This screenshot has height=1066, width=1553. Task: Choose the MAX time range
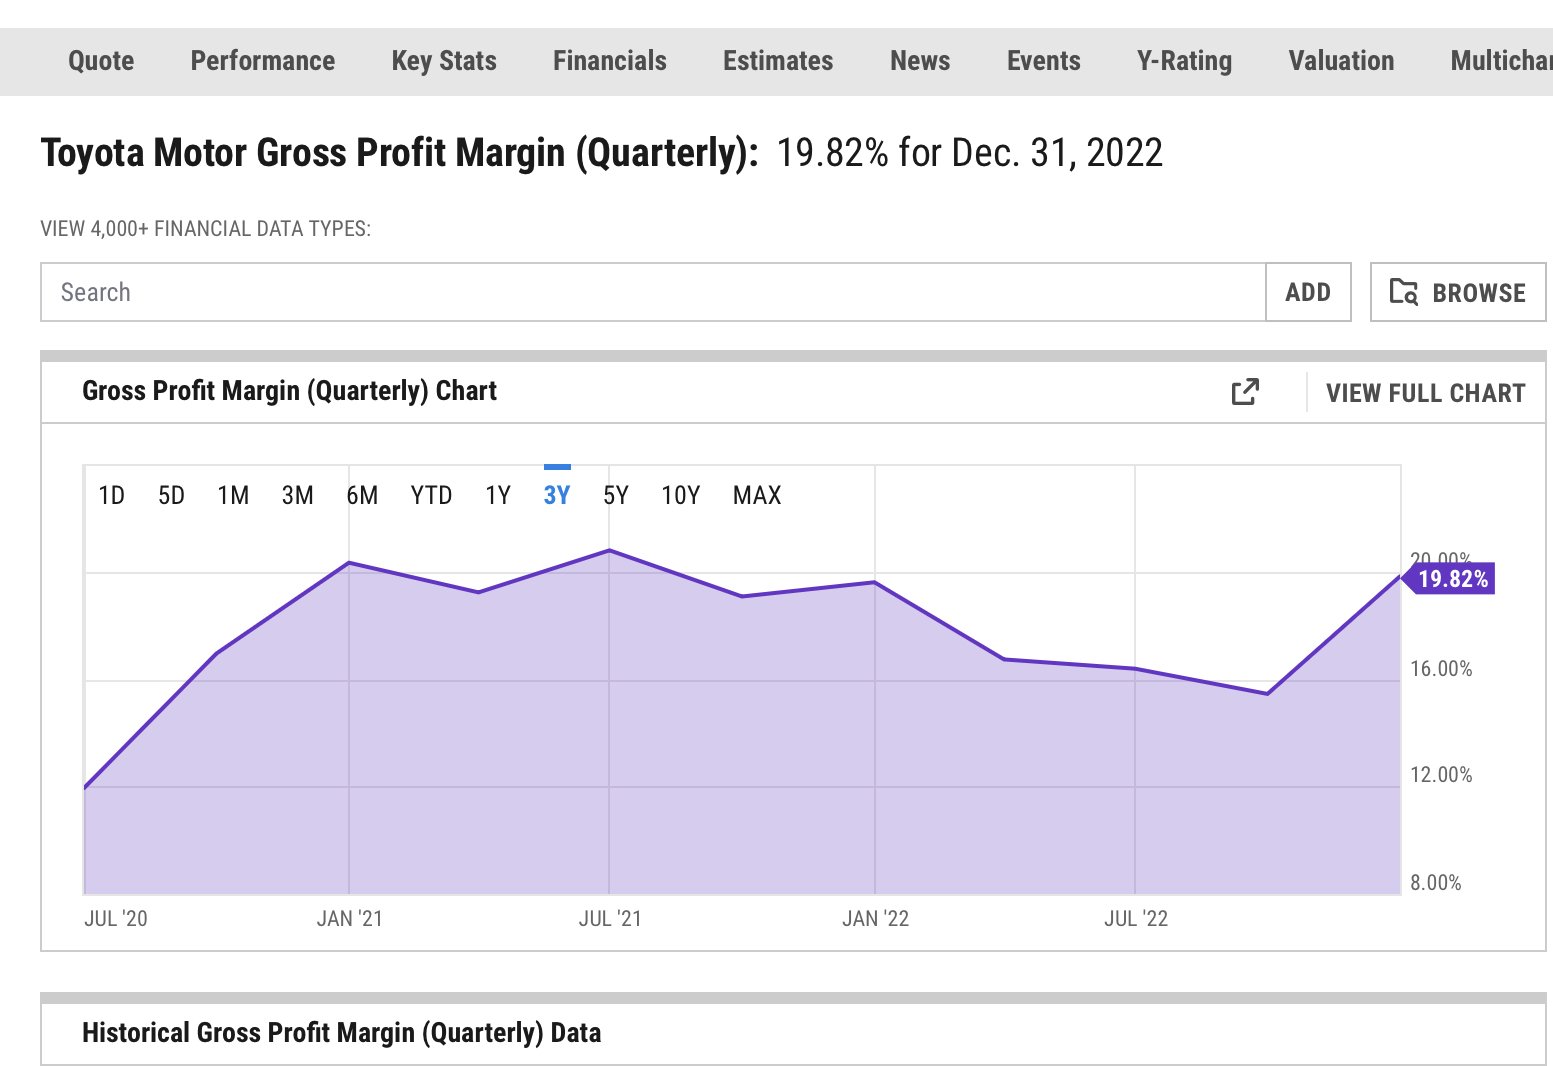coord(757,495)
